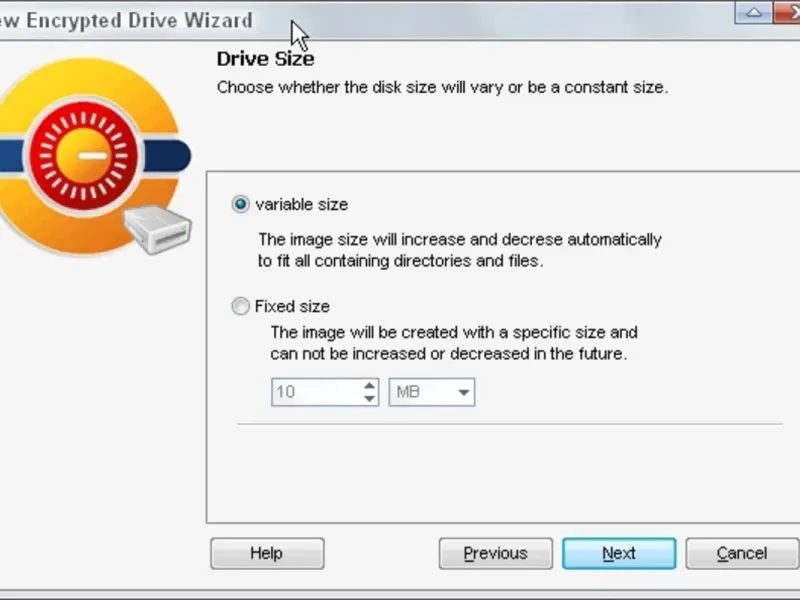Image resolution: width=800 pixels, height=600 pixels.
Task: Select the variable size radio button
Action: coord(240,204)
